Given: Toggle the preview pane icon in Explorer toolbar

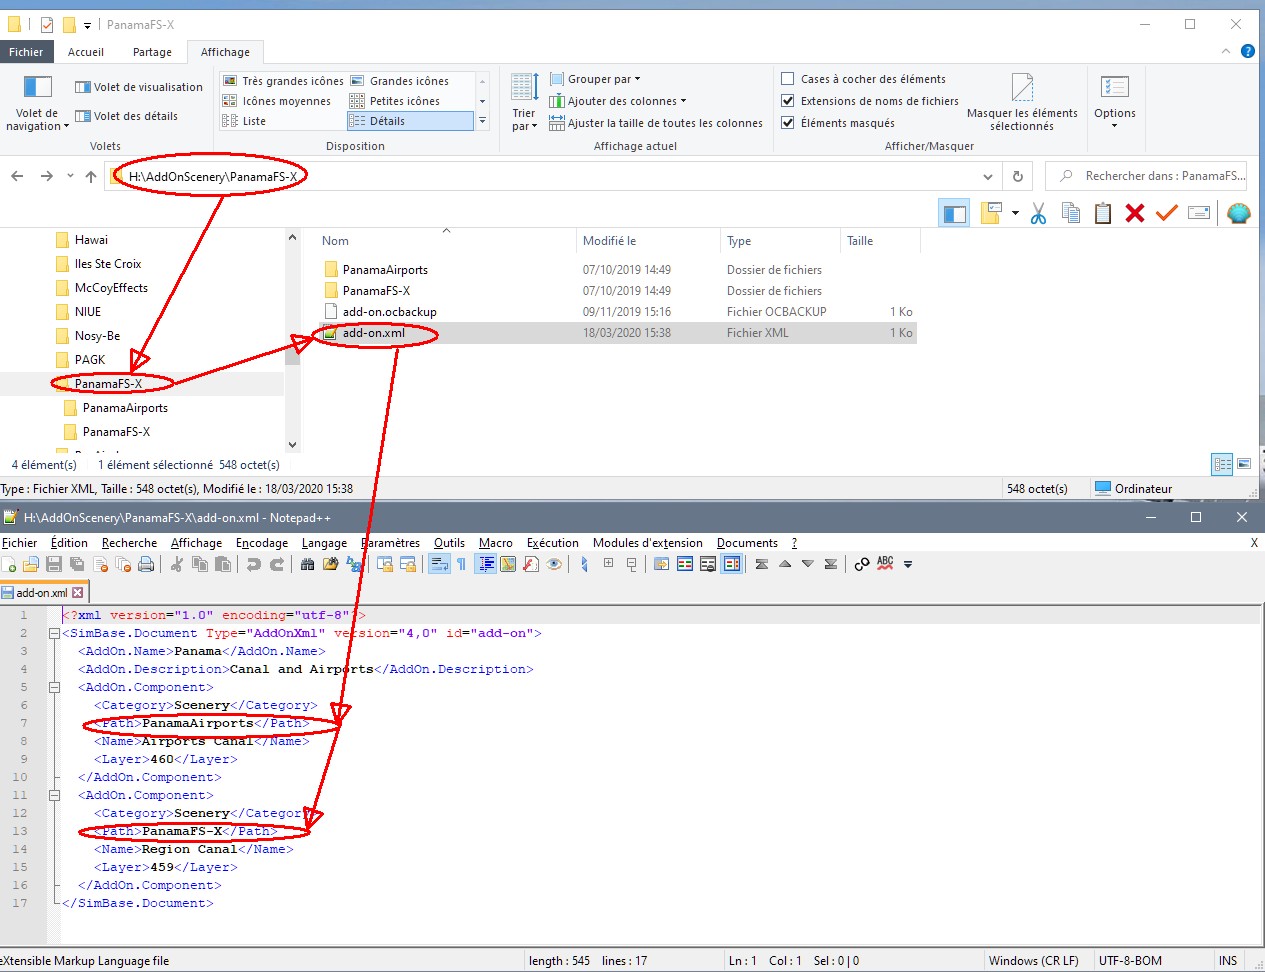Looking at the screenshot, I should click(954, 213).
